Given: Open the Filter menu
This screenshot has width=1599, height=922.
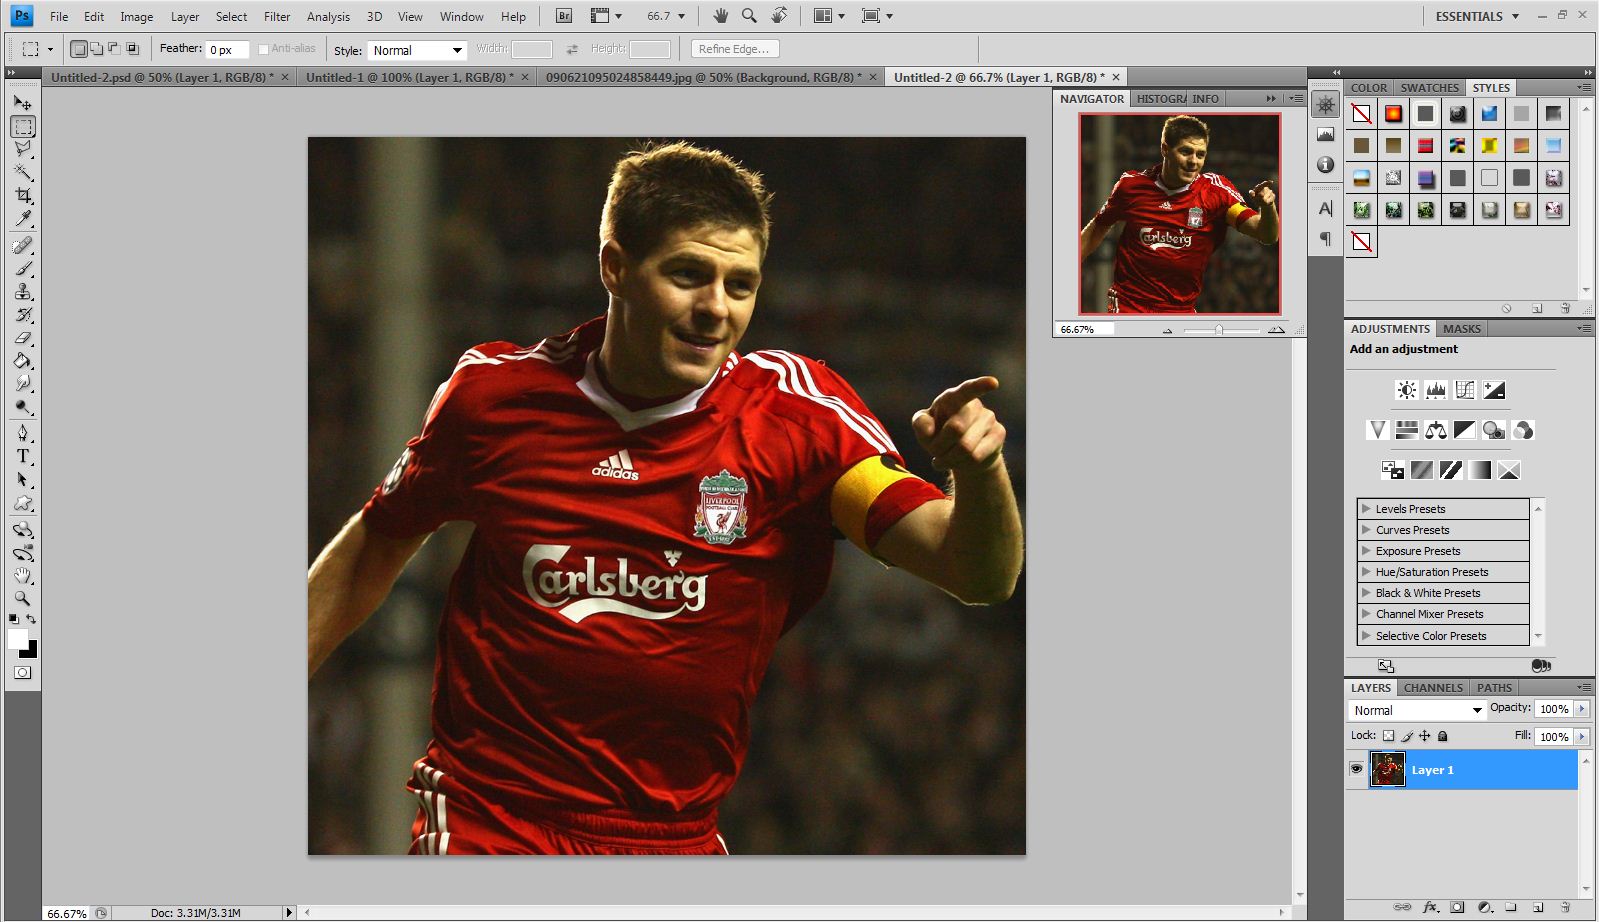Looking at the screenshot, I should pyautogui.click(x=277, y=16).
